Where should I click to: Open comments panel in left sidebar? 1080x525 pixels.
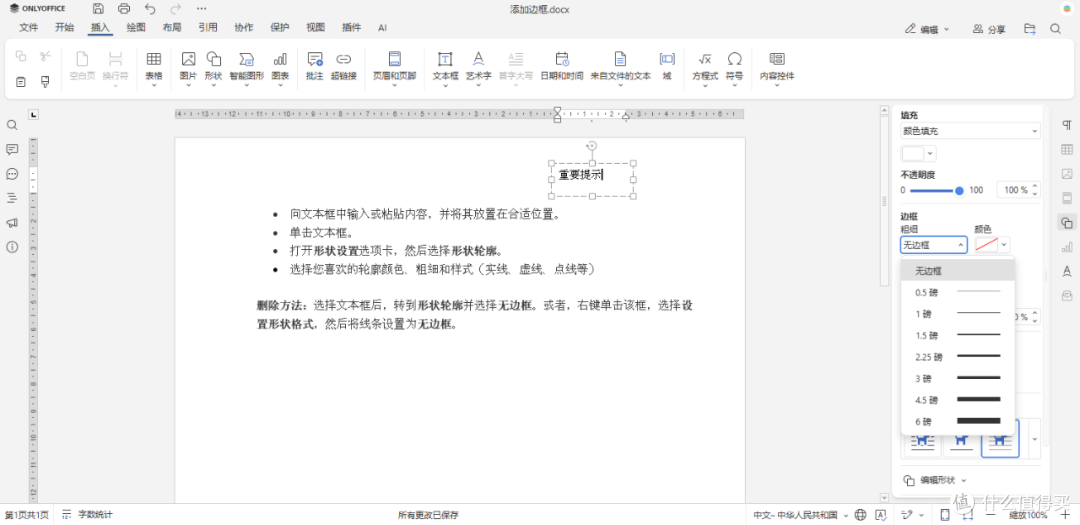pos(12,150)
